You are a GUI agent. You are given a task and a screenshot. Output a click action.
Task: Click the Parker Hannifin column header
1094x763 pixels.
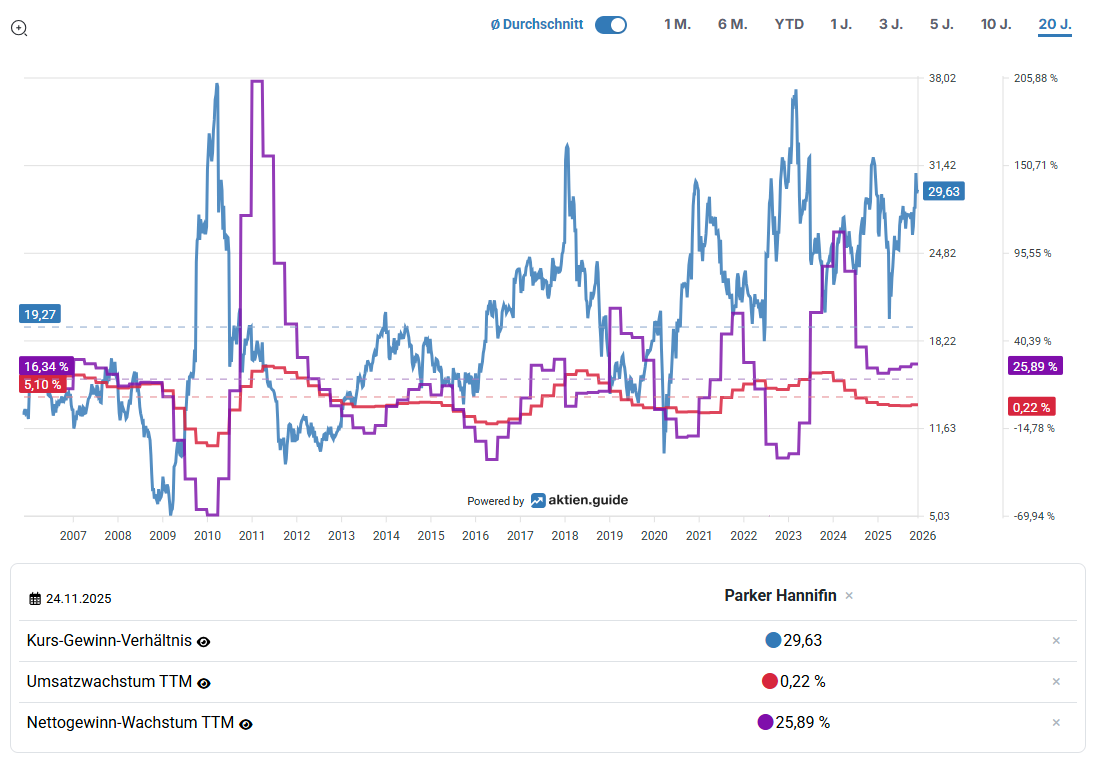pos(780,596)
